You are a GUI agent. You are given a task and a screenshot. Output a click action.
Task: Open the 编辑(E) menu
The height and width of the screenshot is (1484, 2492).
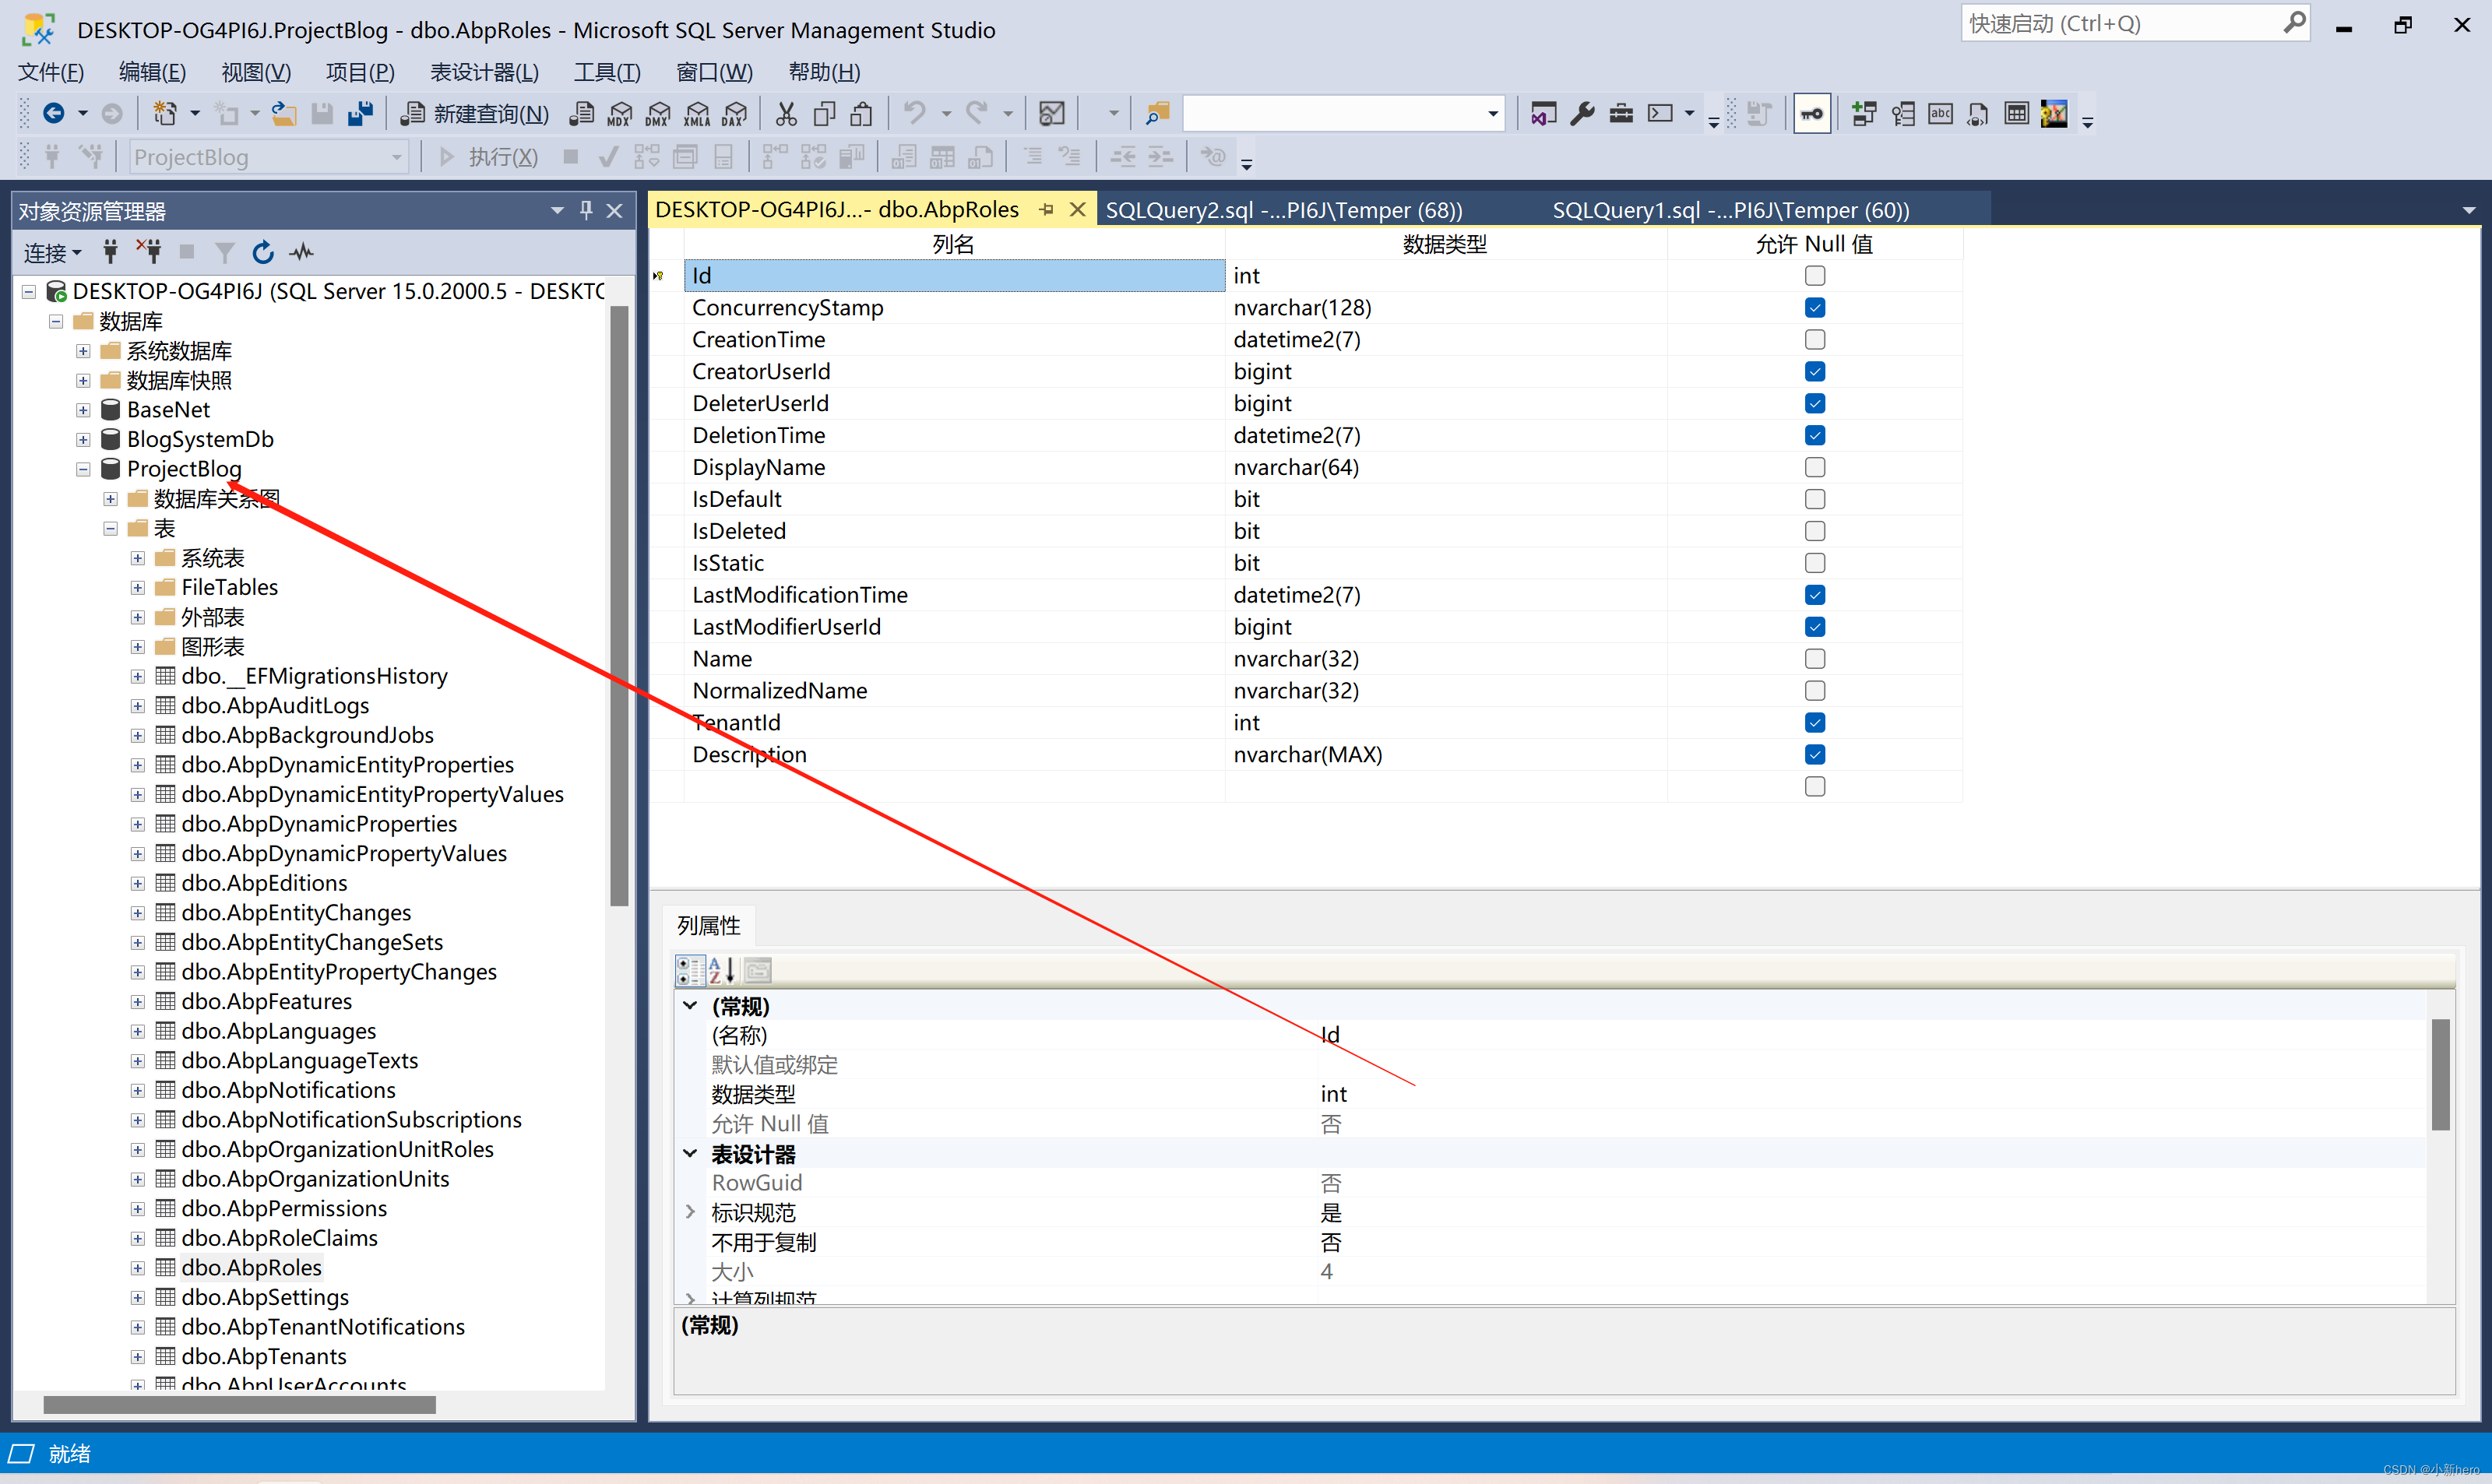(152, 72)
